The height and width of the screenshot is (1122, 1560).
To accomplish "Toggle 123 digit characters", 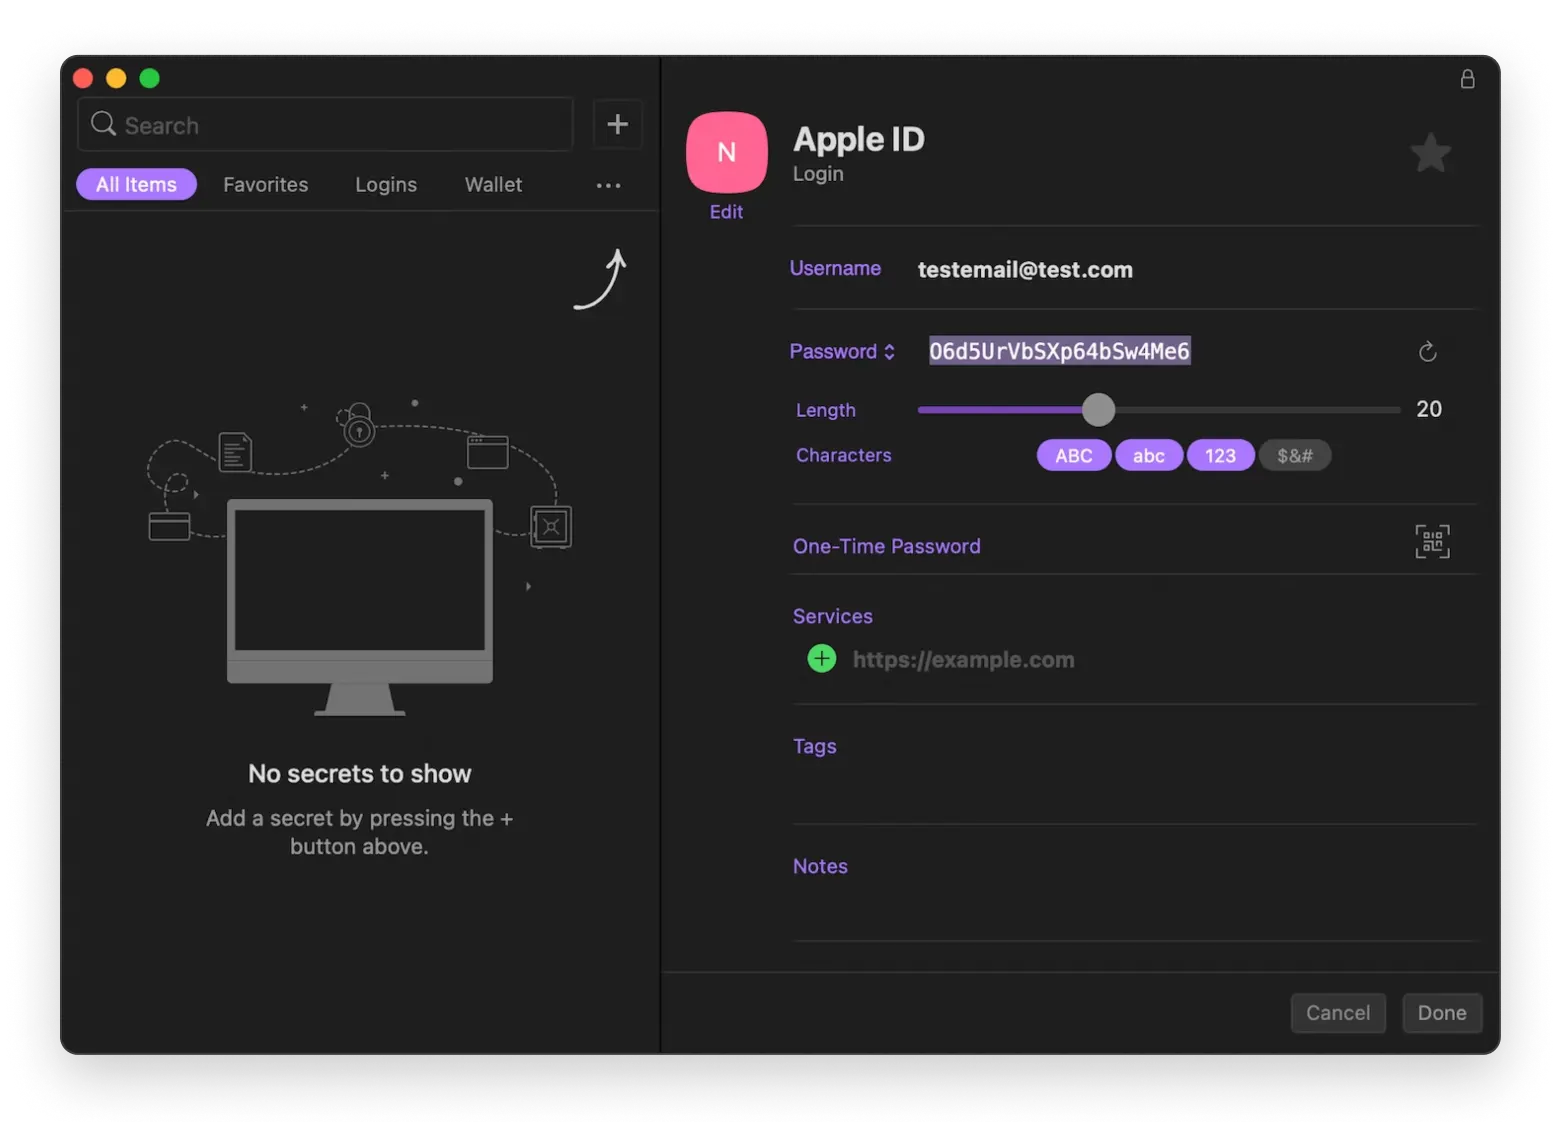I will coord(1220,456).
